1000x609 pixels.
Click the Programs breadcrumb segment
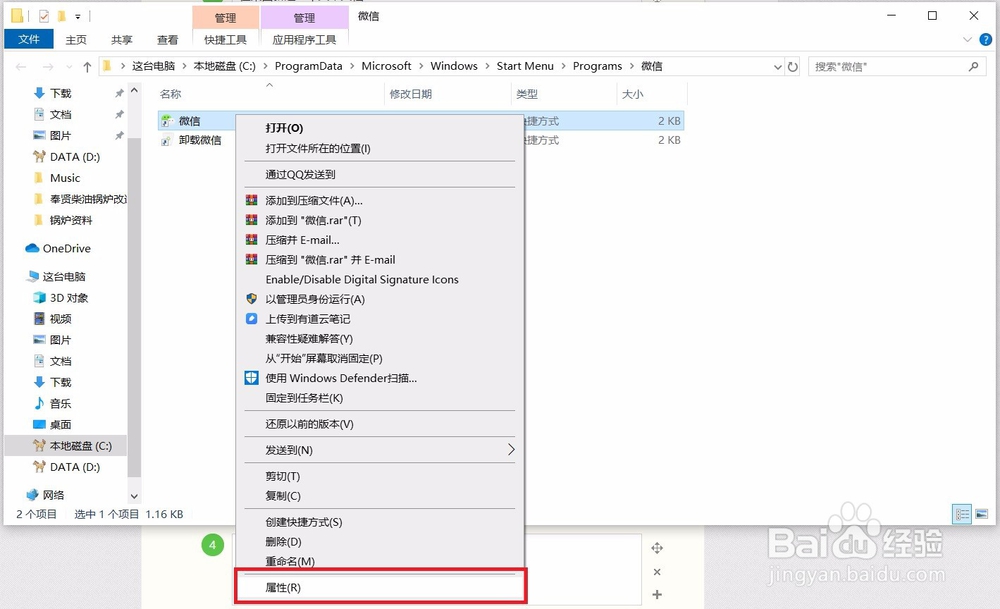[597, 66]
